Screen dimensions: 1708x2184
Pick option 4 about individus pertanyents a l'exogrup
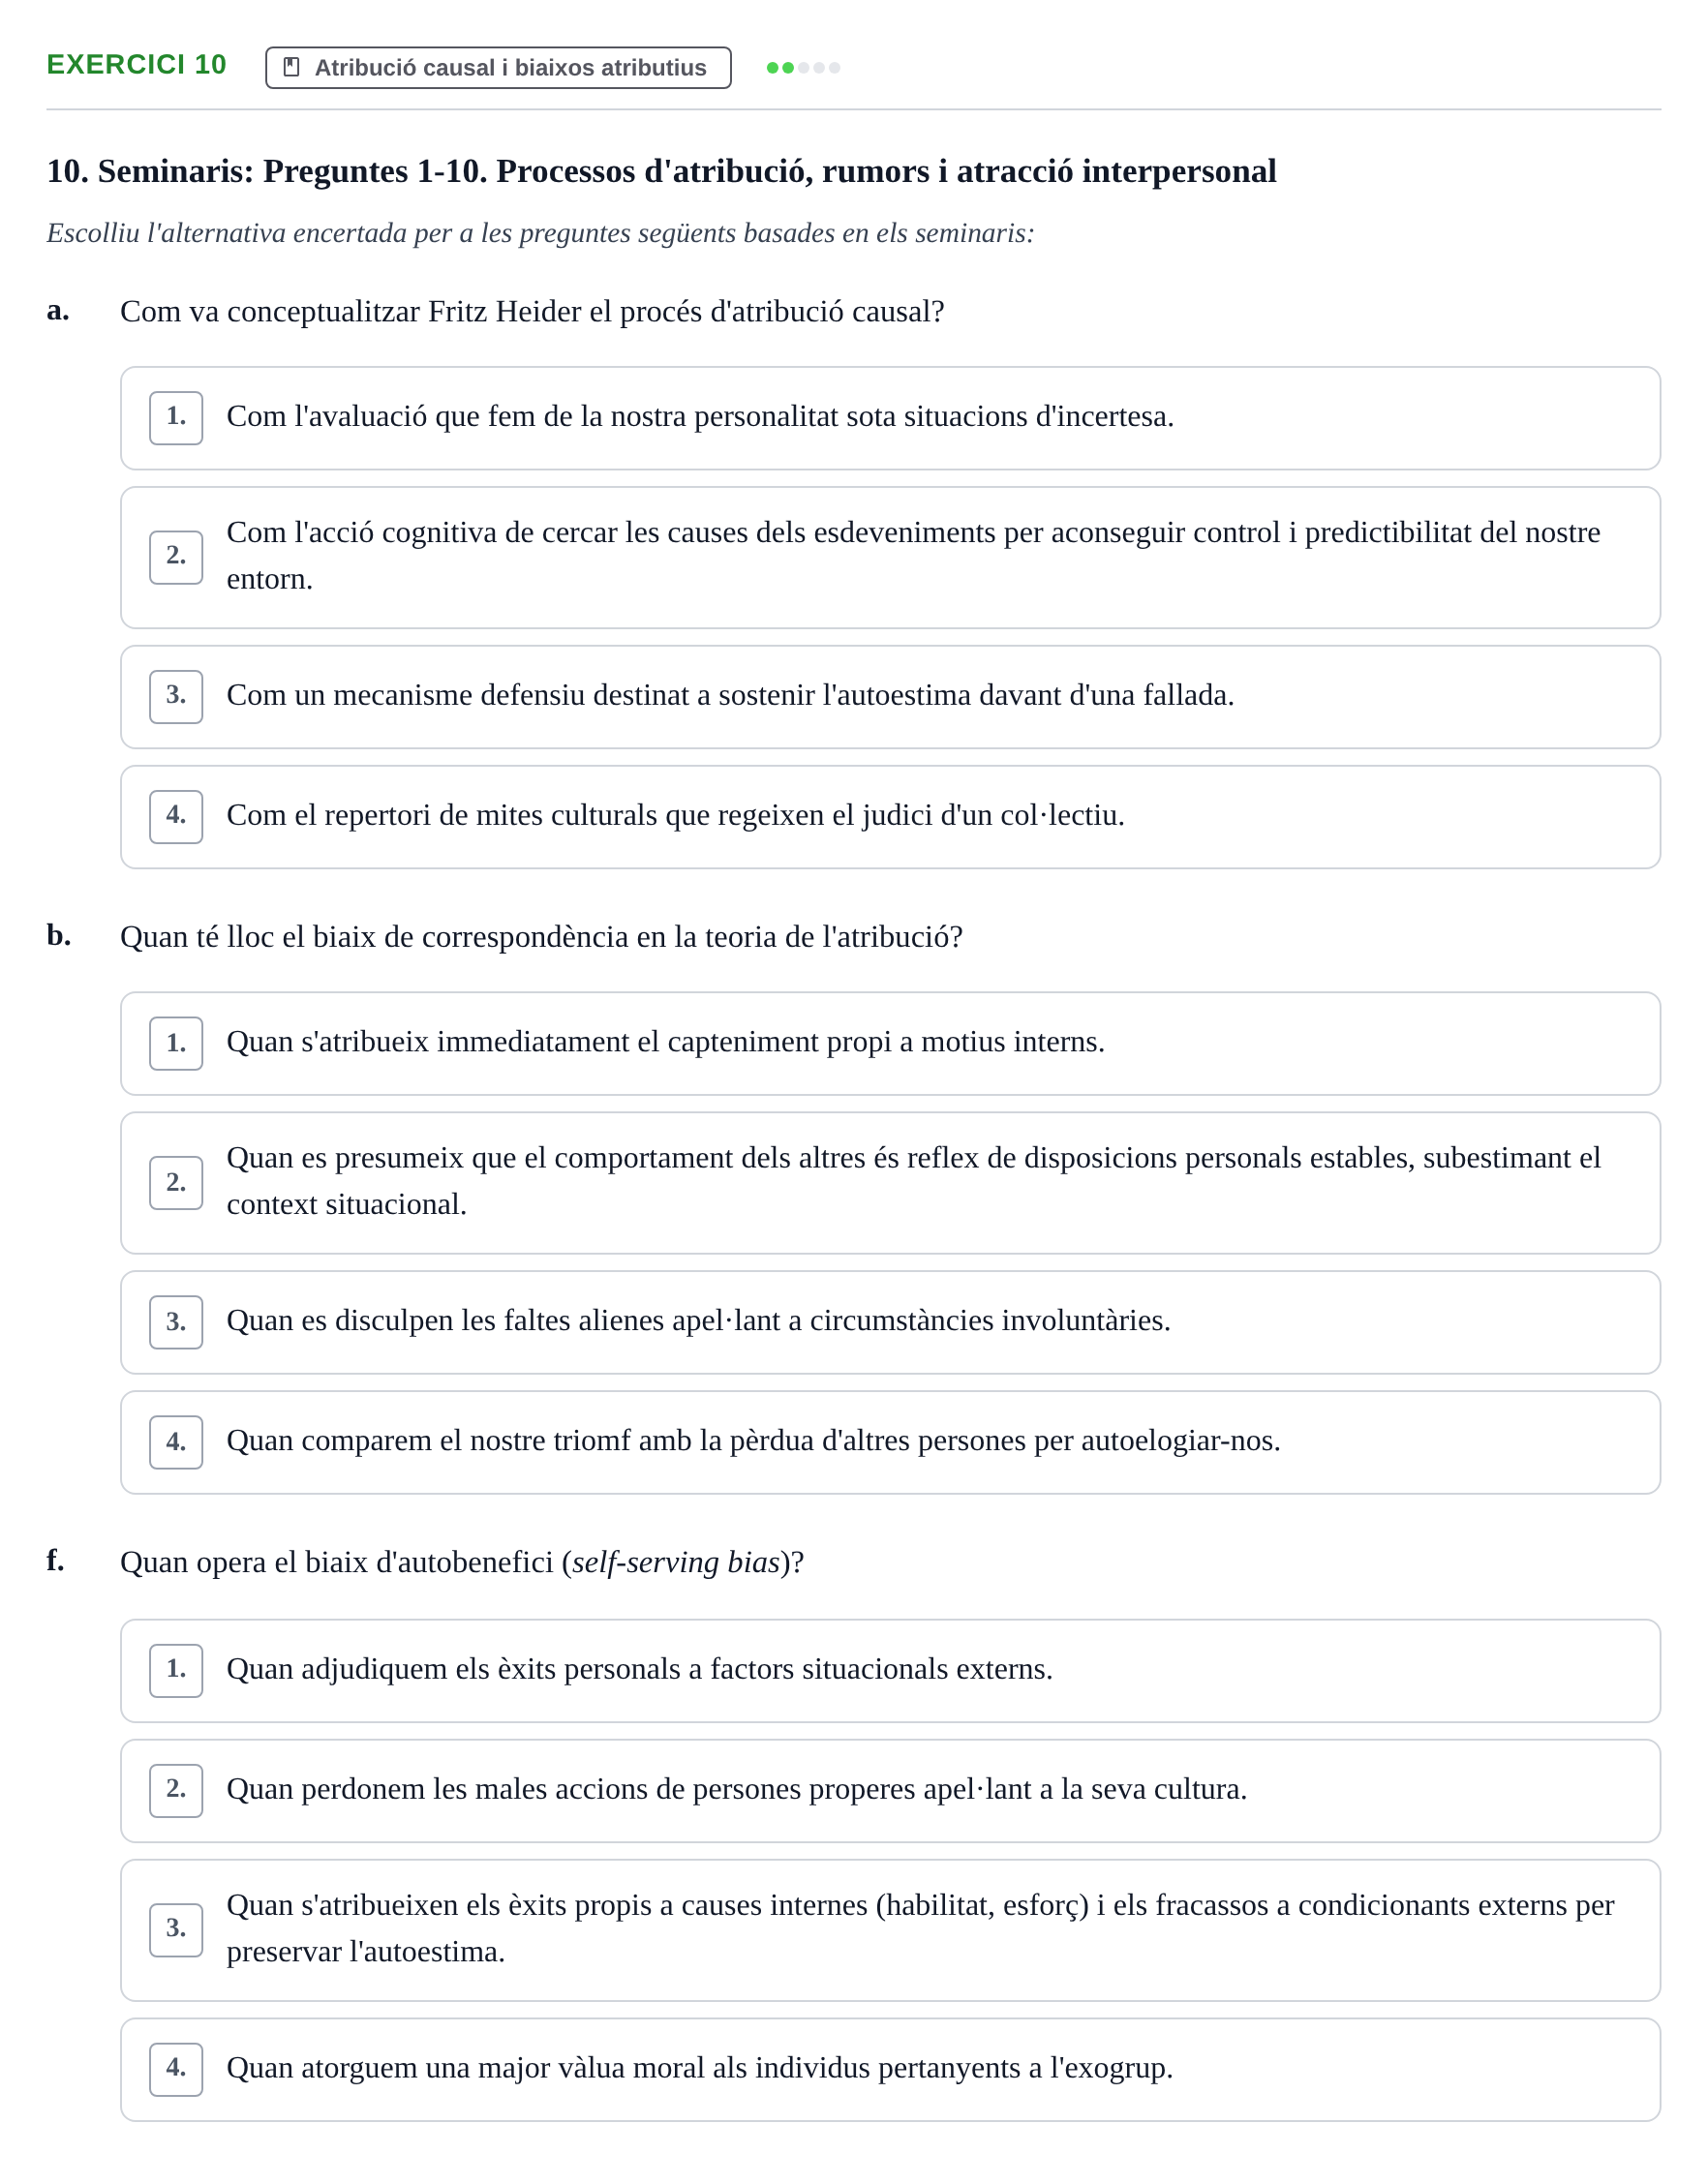[x=890, y=2069]
